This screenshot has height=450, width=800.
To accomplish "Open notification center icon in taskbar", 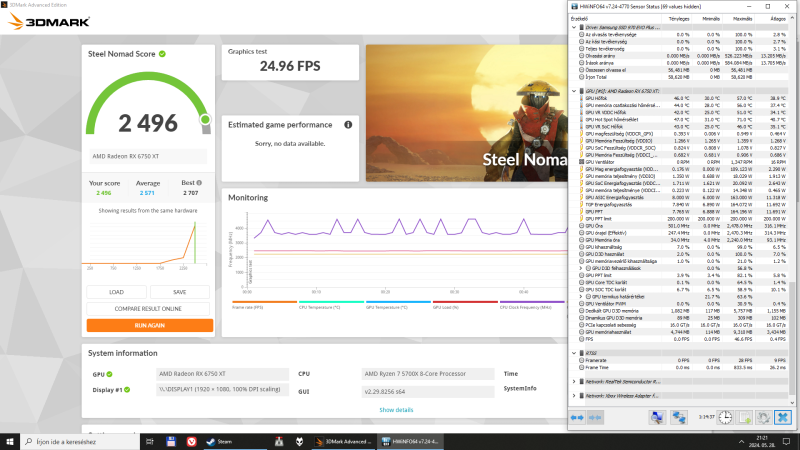I will point(787,442).
